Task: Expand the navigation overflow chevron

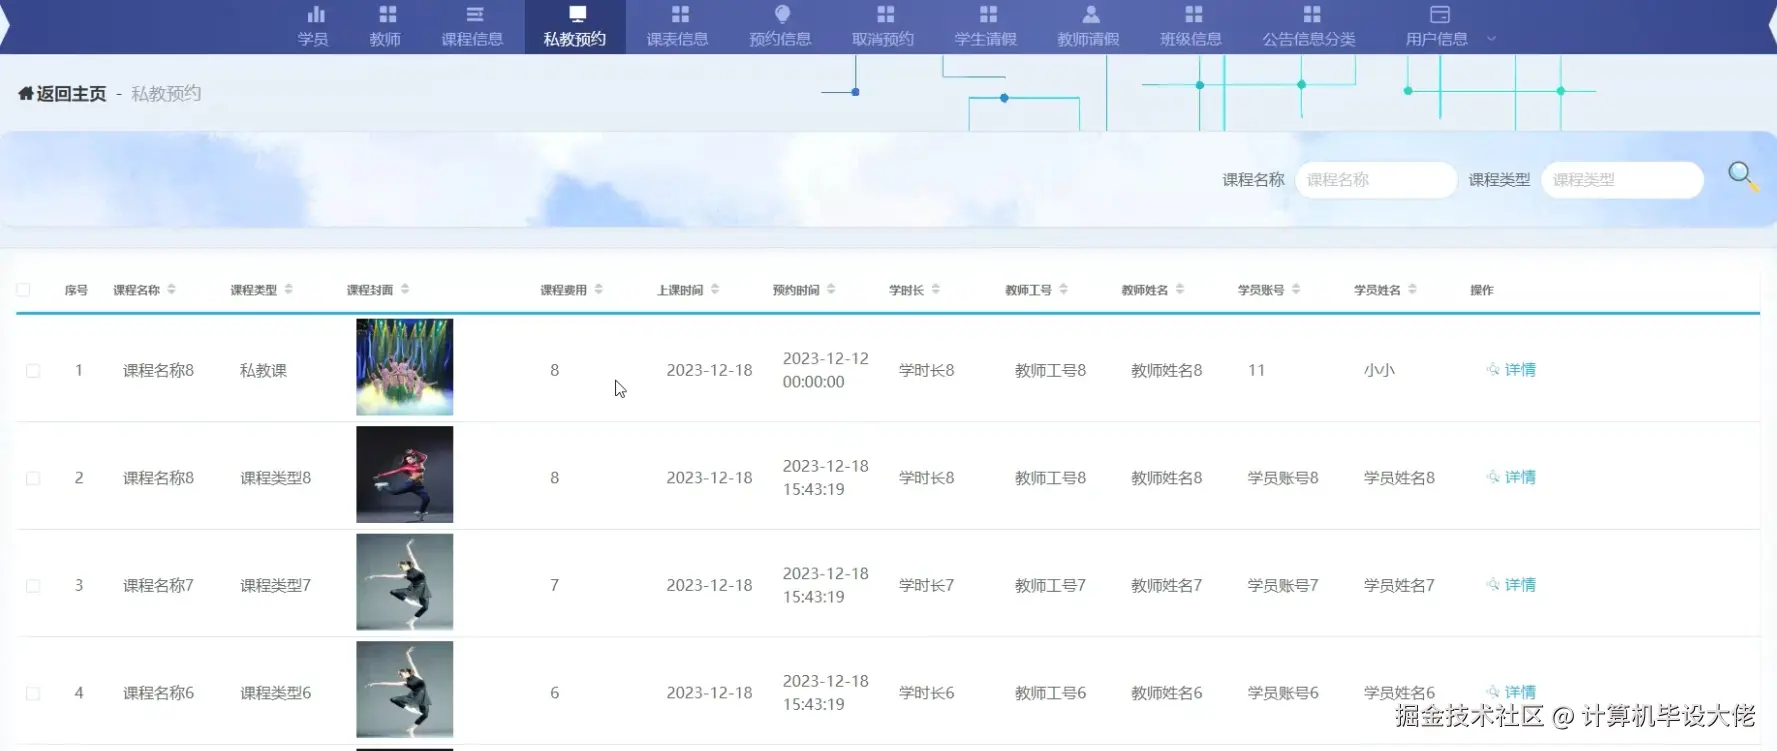Action: (x=1491, y=39)
